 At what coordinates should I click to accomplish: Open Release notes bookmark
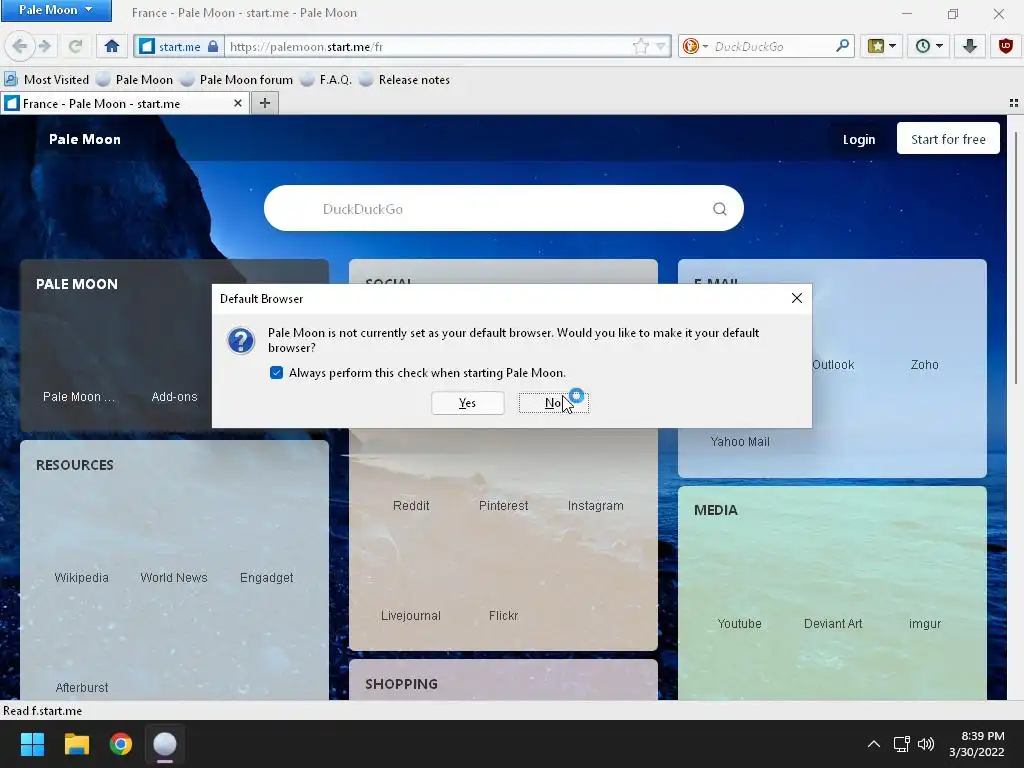pos(405,80)
